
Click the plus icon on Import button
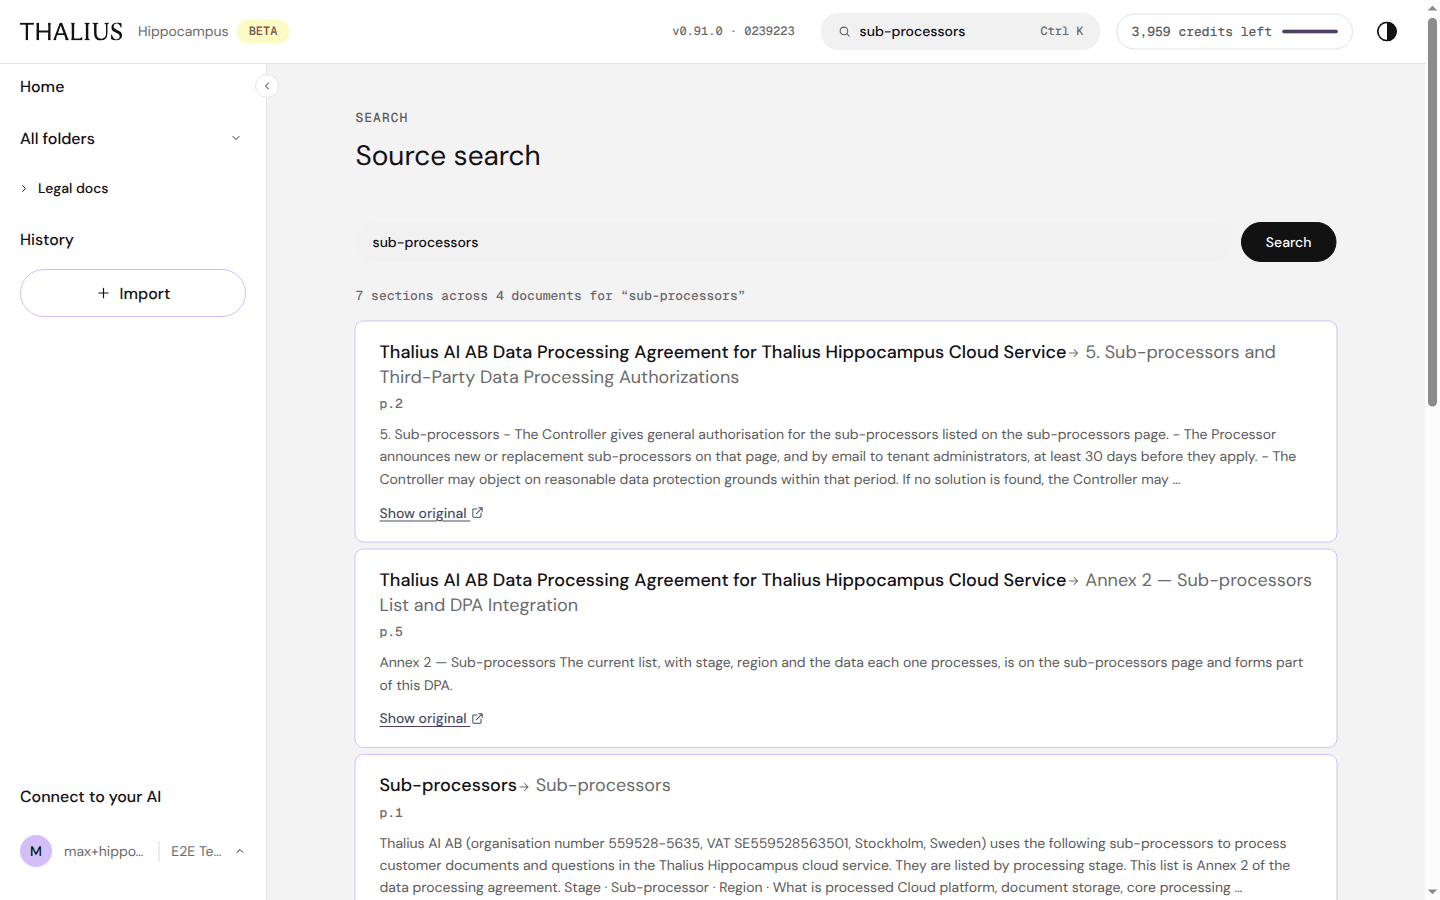[x=103, y=293]
